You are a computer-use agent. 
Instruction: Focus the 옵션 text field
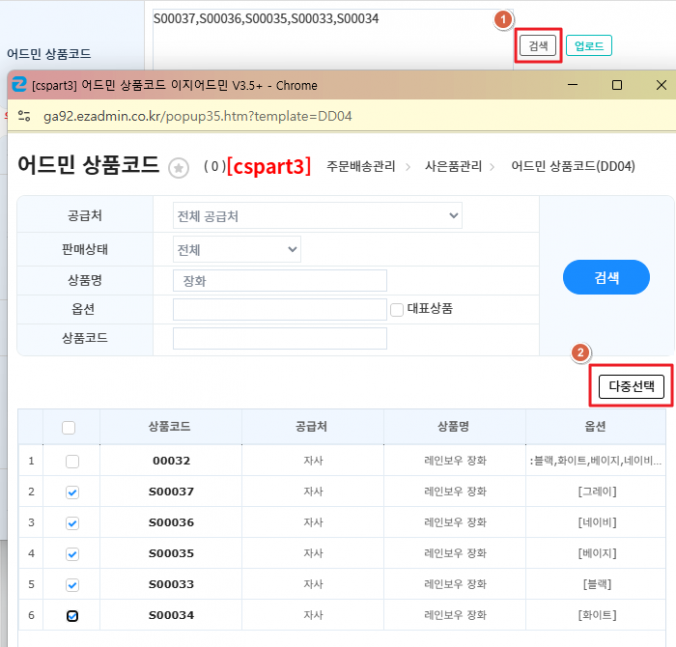(x=279, y=310)
